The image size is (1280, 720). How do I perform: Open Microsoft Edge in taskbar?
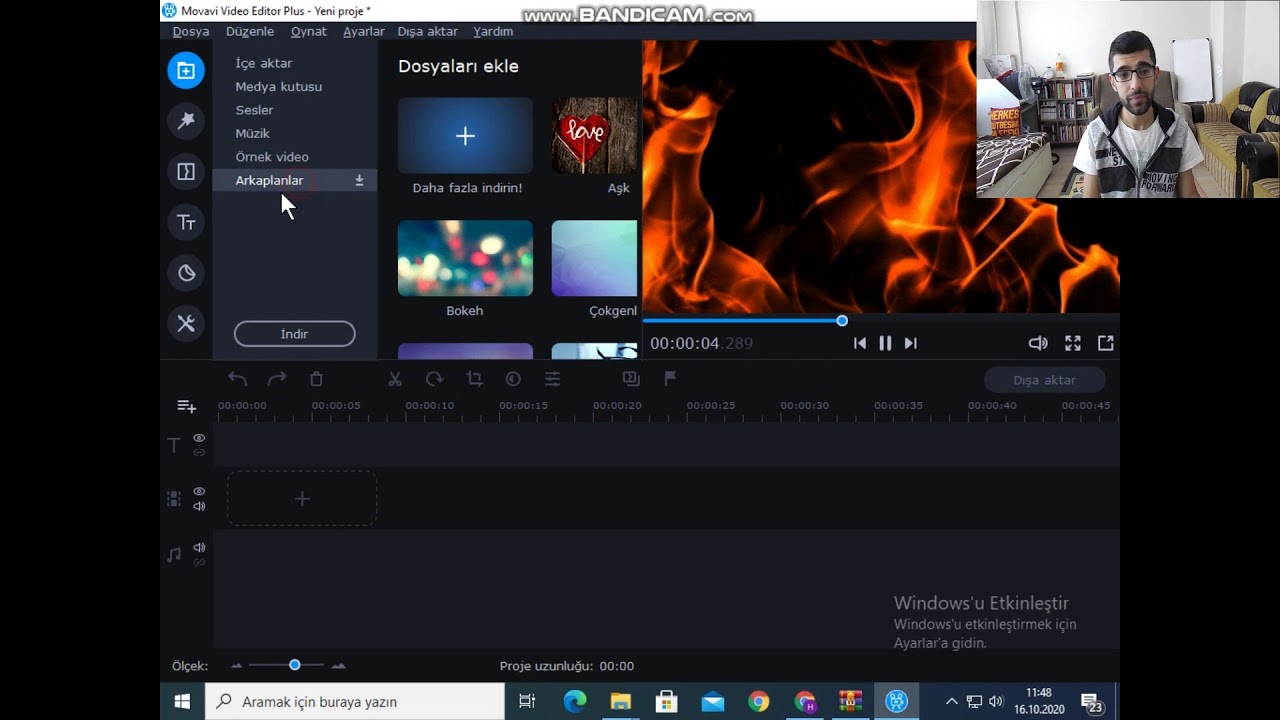coord(575,702)
